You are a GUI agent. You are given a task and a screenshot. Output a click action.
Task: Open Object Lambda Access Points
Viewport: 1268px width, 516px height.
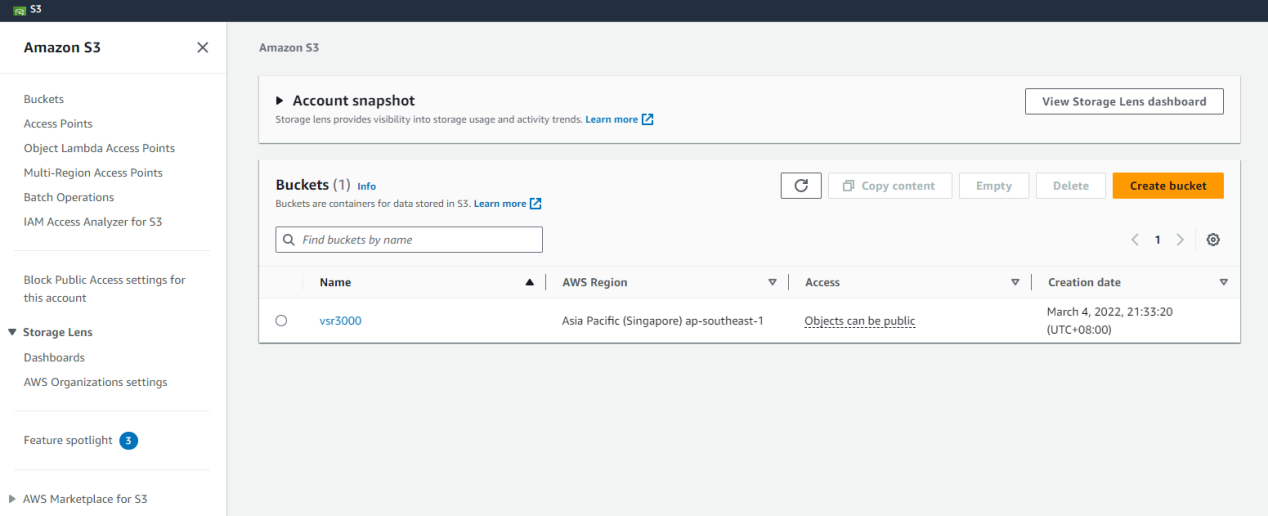point(99,148)
